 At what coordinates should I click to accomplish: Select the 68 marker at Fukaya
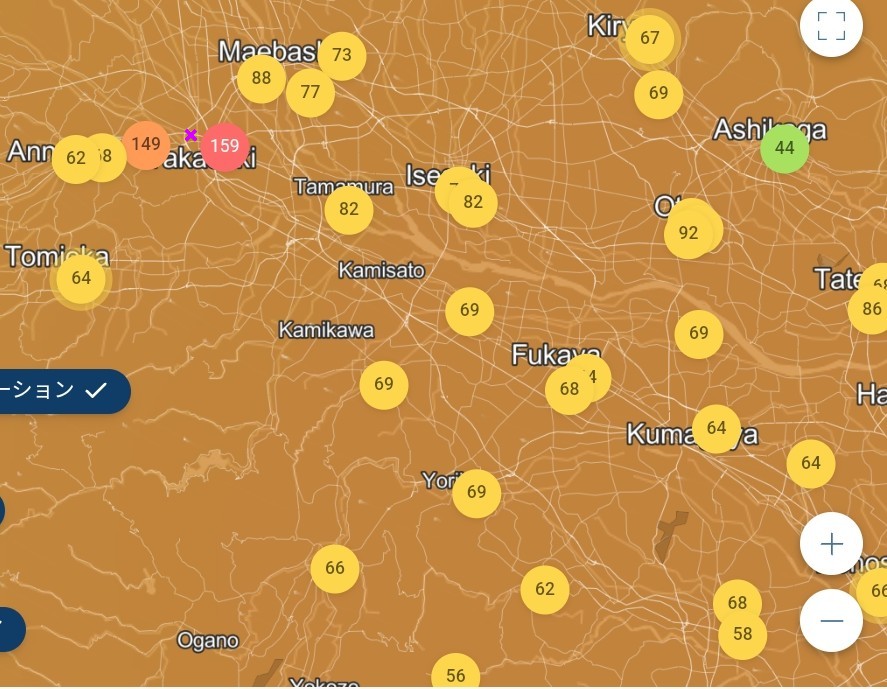(569, 390)
